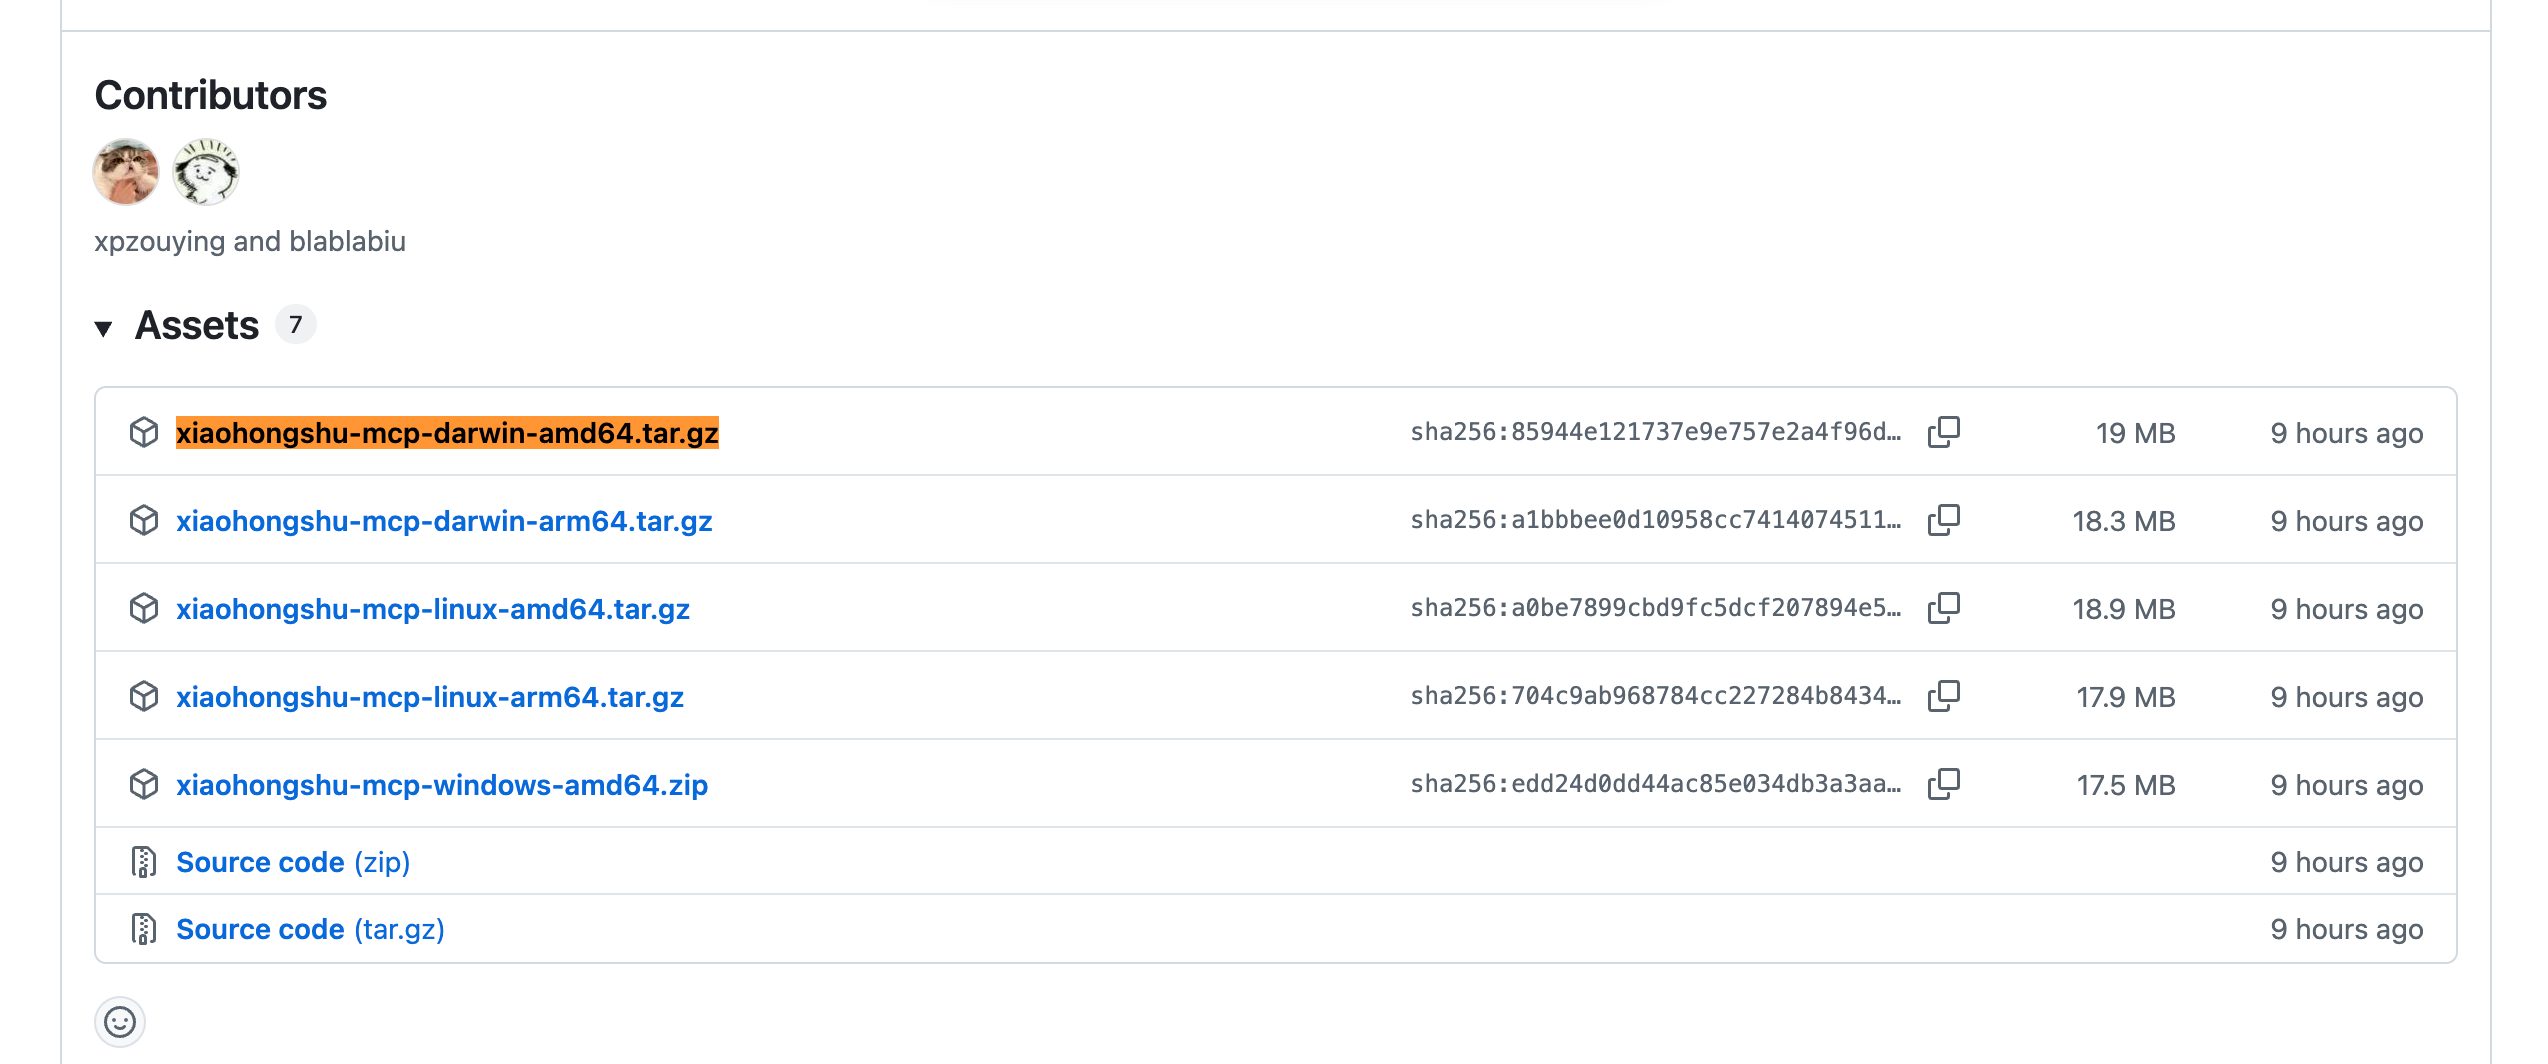The width and height of the screenshot is (2548, 1064).
Task: Open xpzouying's contributor avatar
Action: (126, 172)
